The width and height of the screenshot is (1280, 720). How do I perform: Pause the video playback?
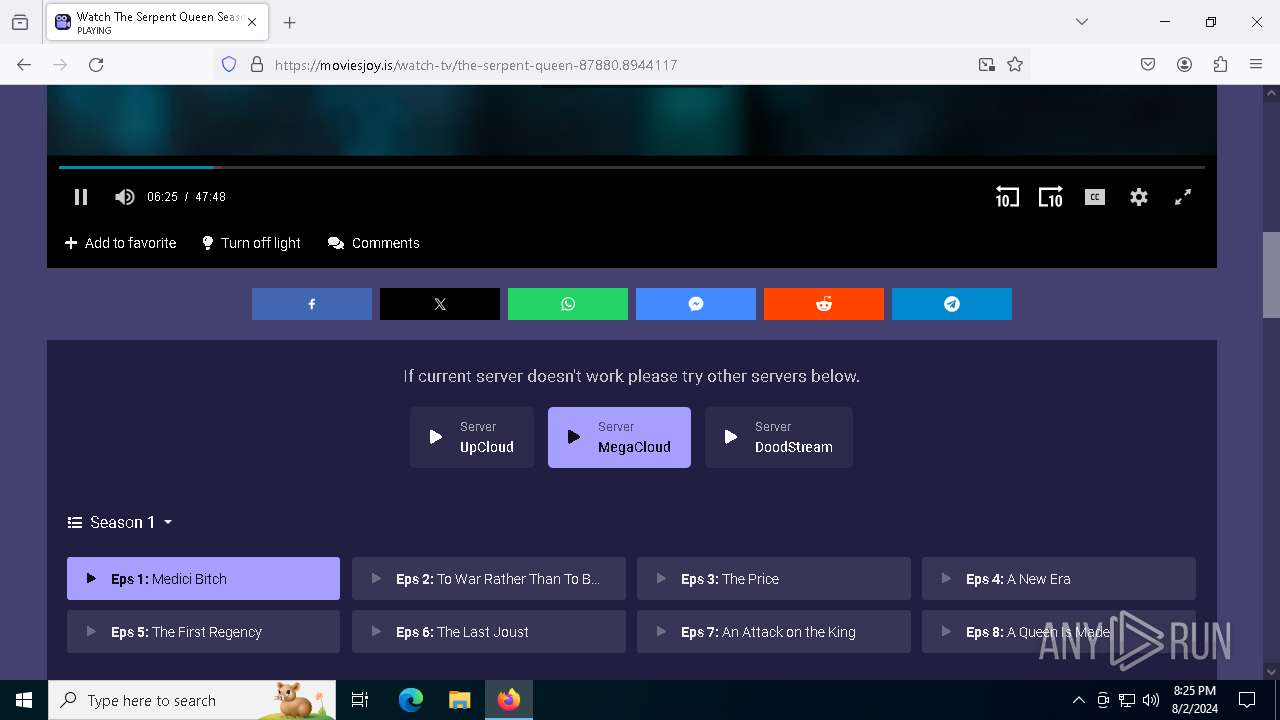pyautogui.click(x=81, y=197)
